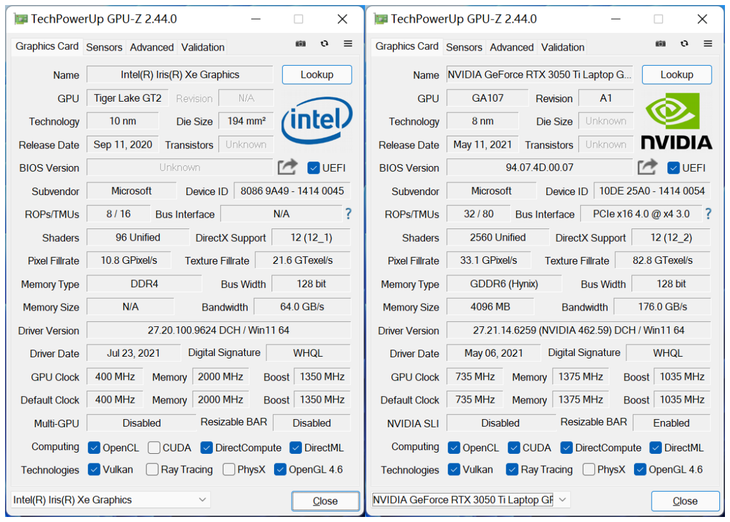Click the Intel logo image
730x522 pixels.
(316, 121)
